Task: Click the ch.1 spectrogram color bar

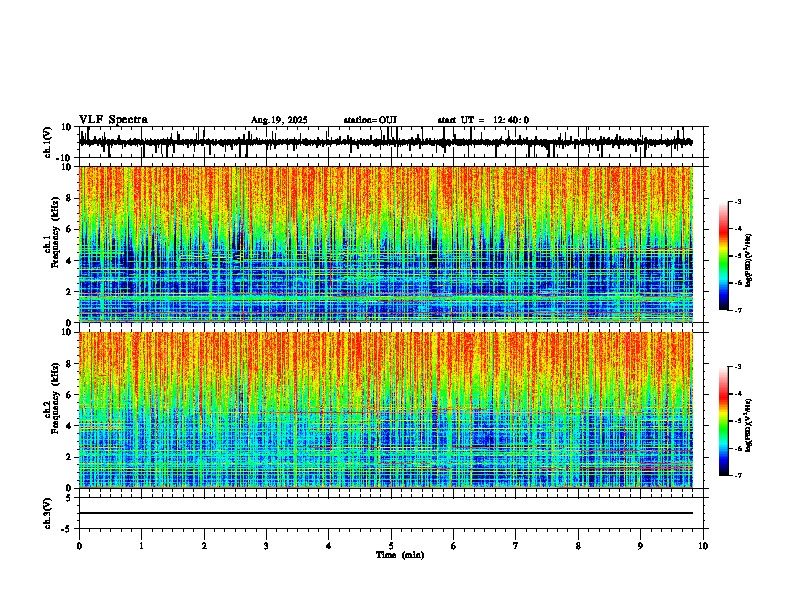Action: [723, 256]
